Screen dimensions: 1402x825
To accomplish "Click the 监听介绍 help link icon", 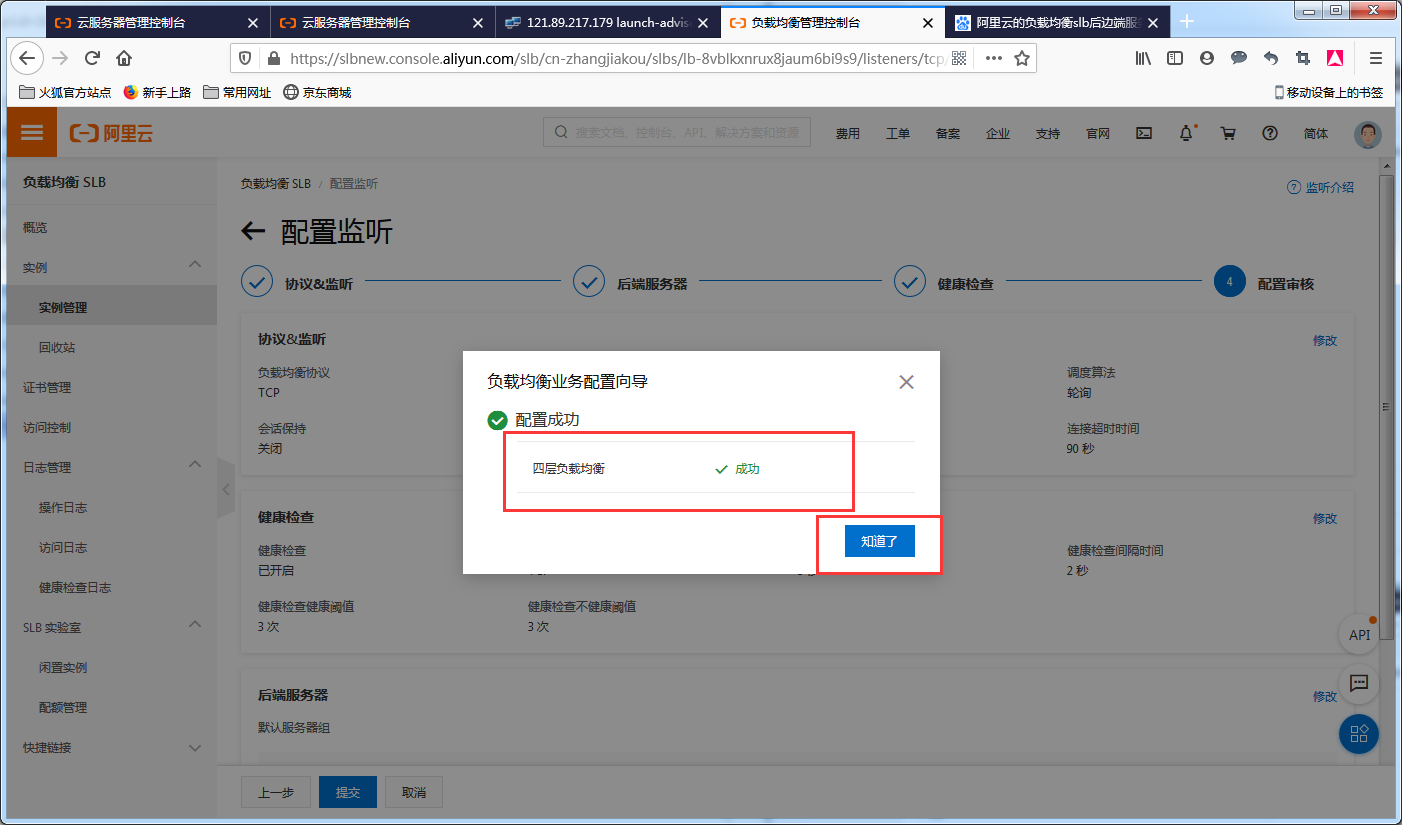I will tap(1294, 186).
